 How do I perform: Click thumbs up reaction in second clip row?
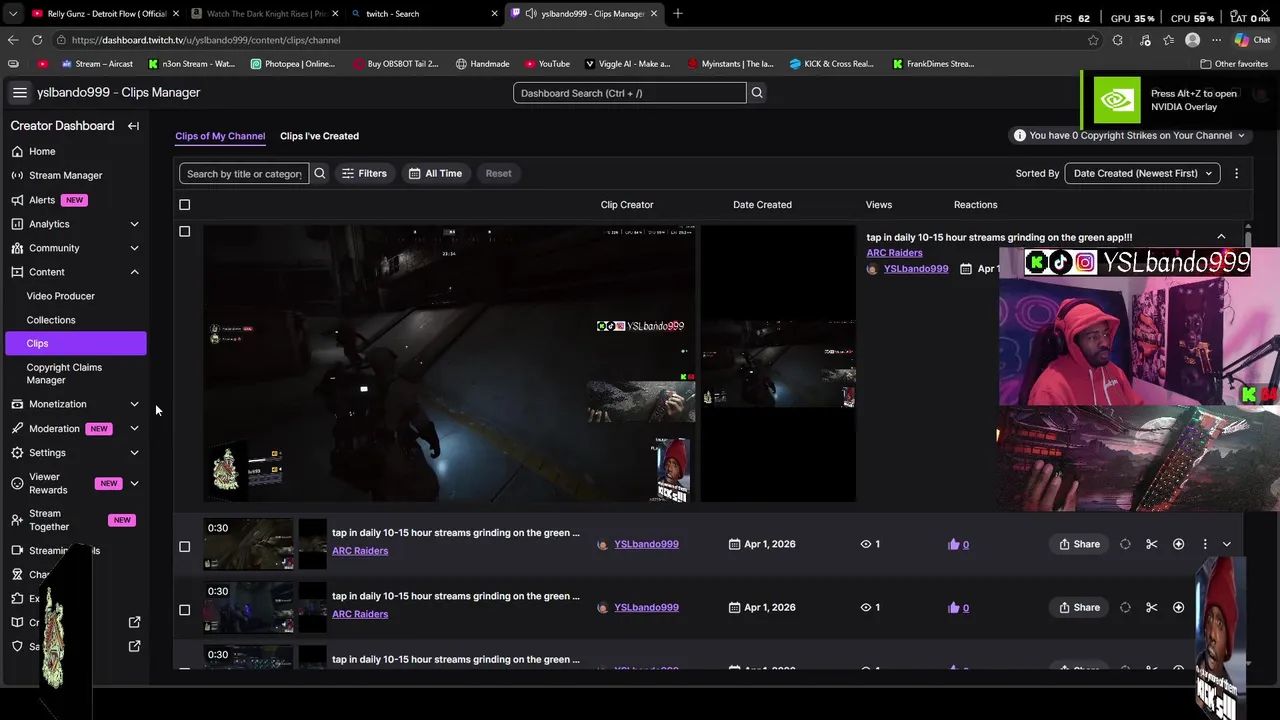953,607
